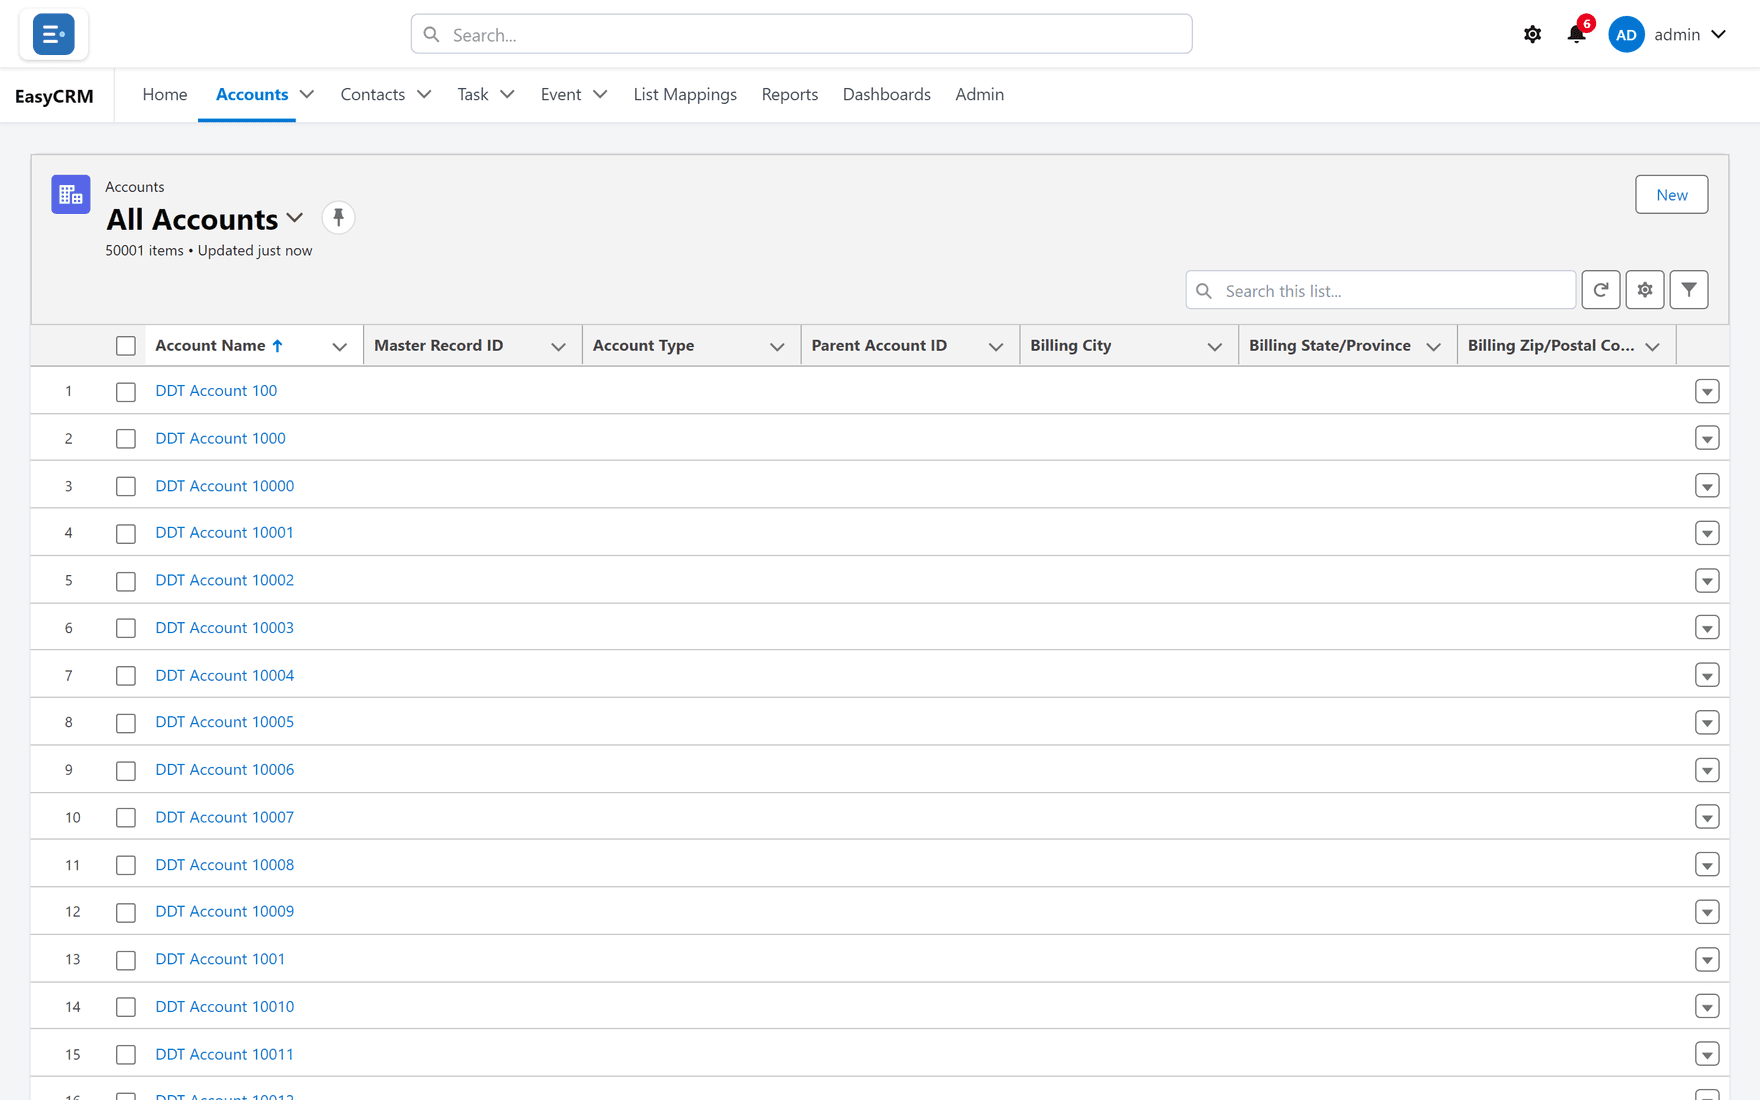Open Contacts tab dropdown chevron
This screenshot has width=1760, height=1100.
click(x=424, y=94)
